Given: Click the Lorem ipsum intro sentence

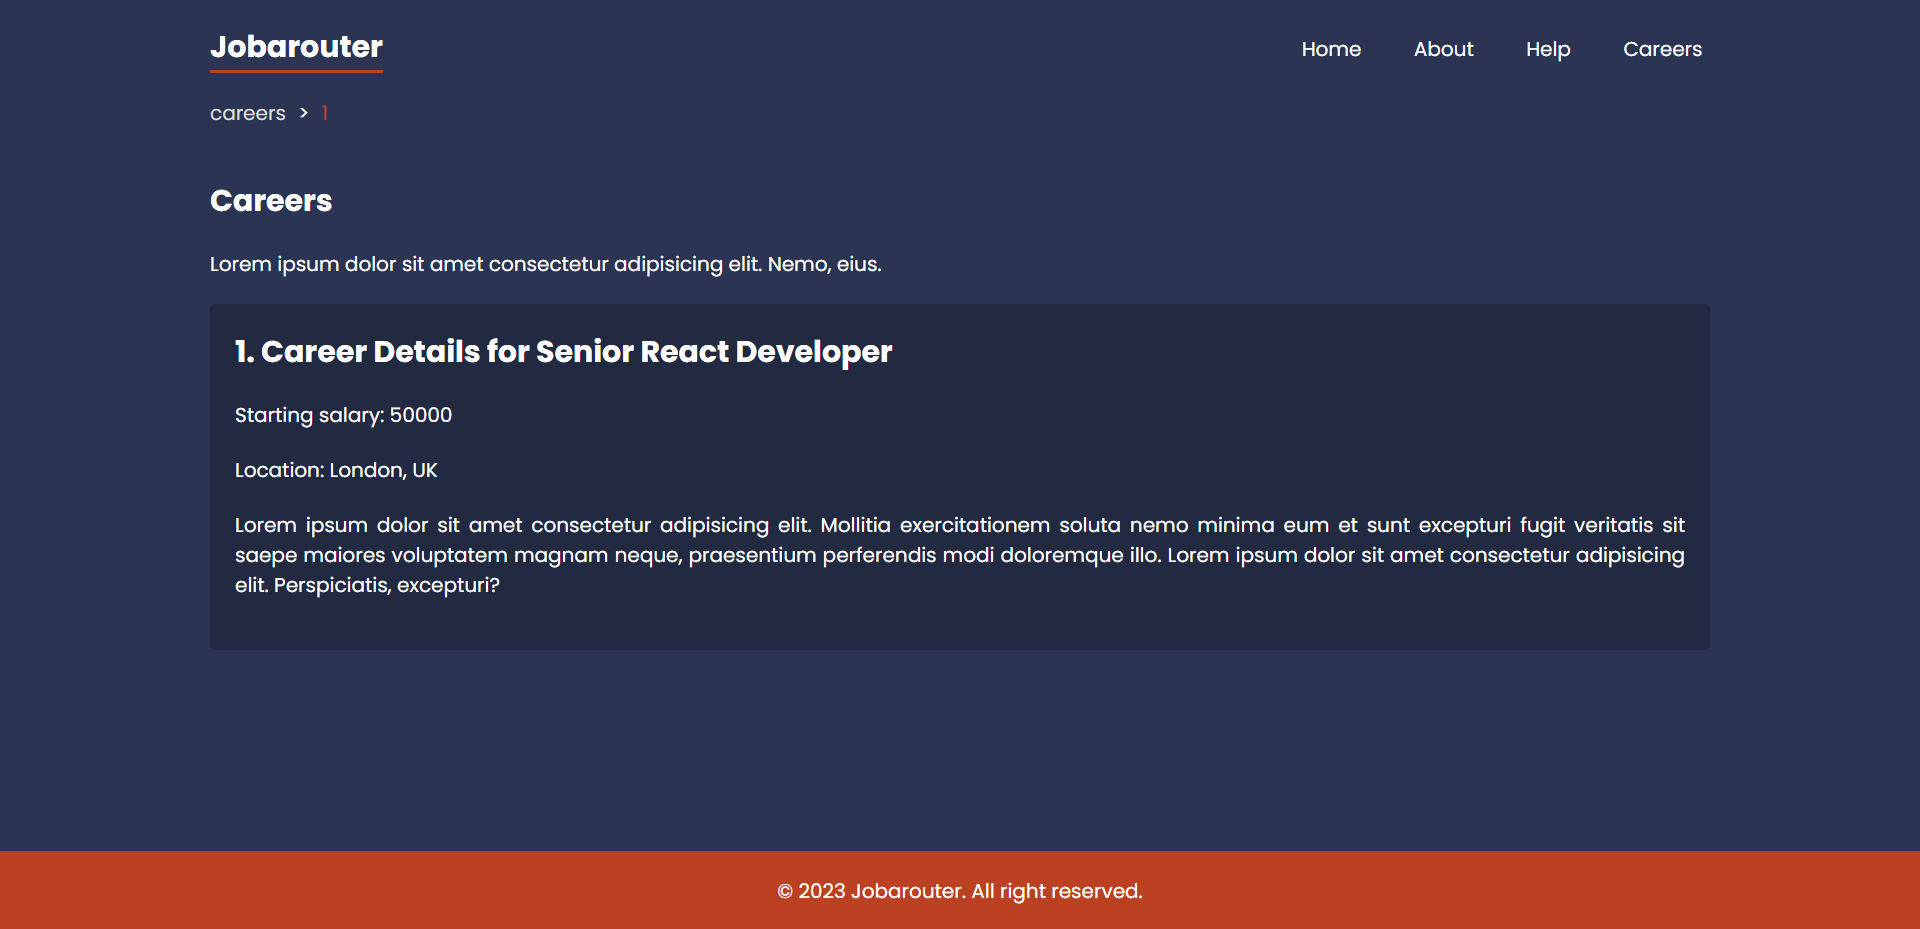Looking at the screenshot, I should (x=545, y=264).
